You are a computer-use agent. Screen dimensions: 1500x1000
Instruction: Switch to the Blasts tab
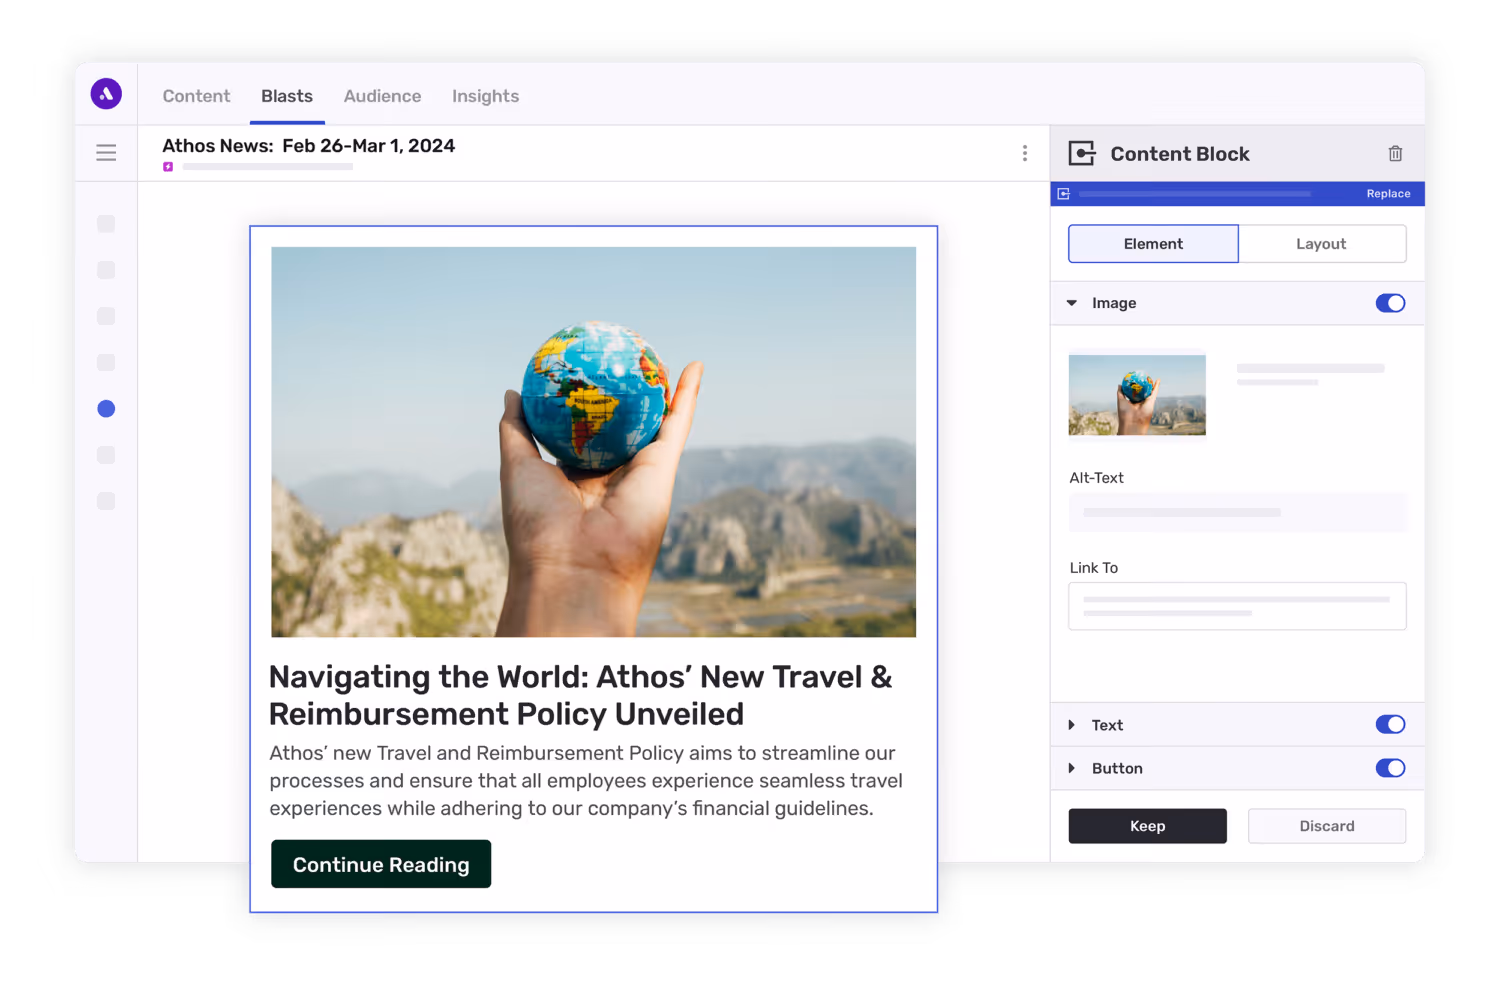[x=287, y=96]
